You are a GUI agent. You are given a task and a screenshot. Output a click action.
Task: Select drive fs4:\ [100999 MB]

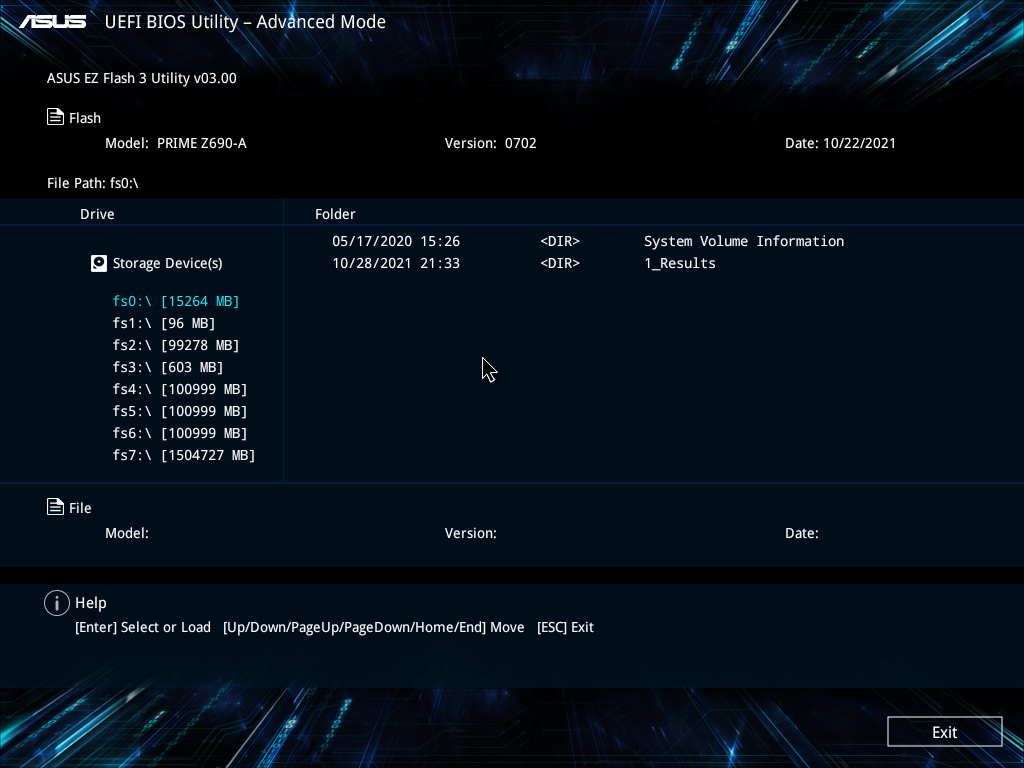(180, 389)
